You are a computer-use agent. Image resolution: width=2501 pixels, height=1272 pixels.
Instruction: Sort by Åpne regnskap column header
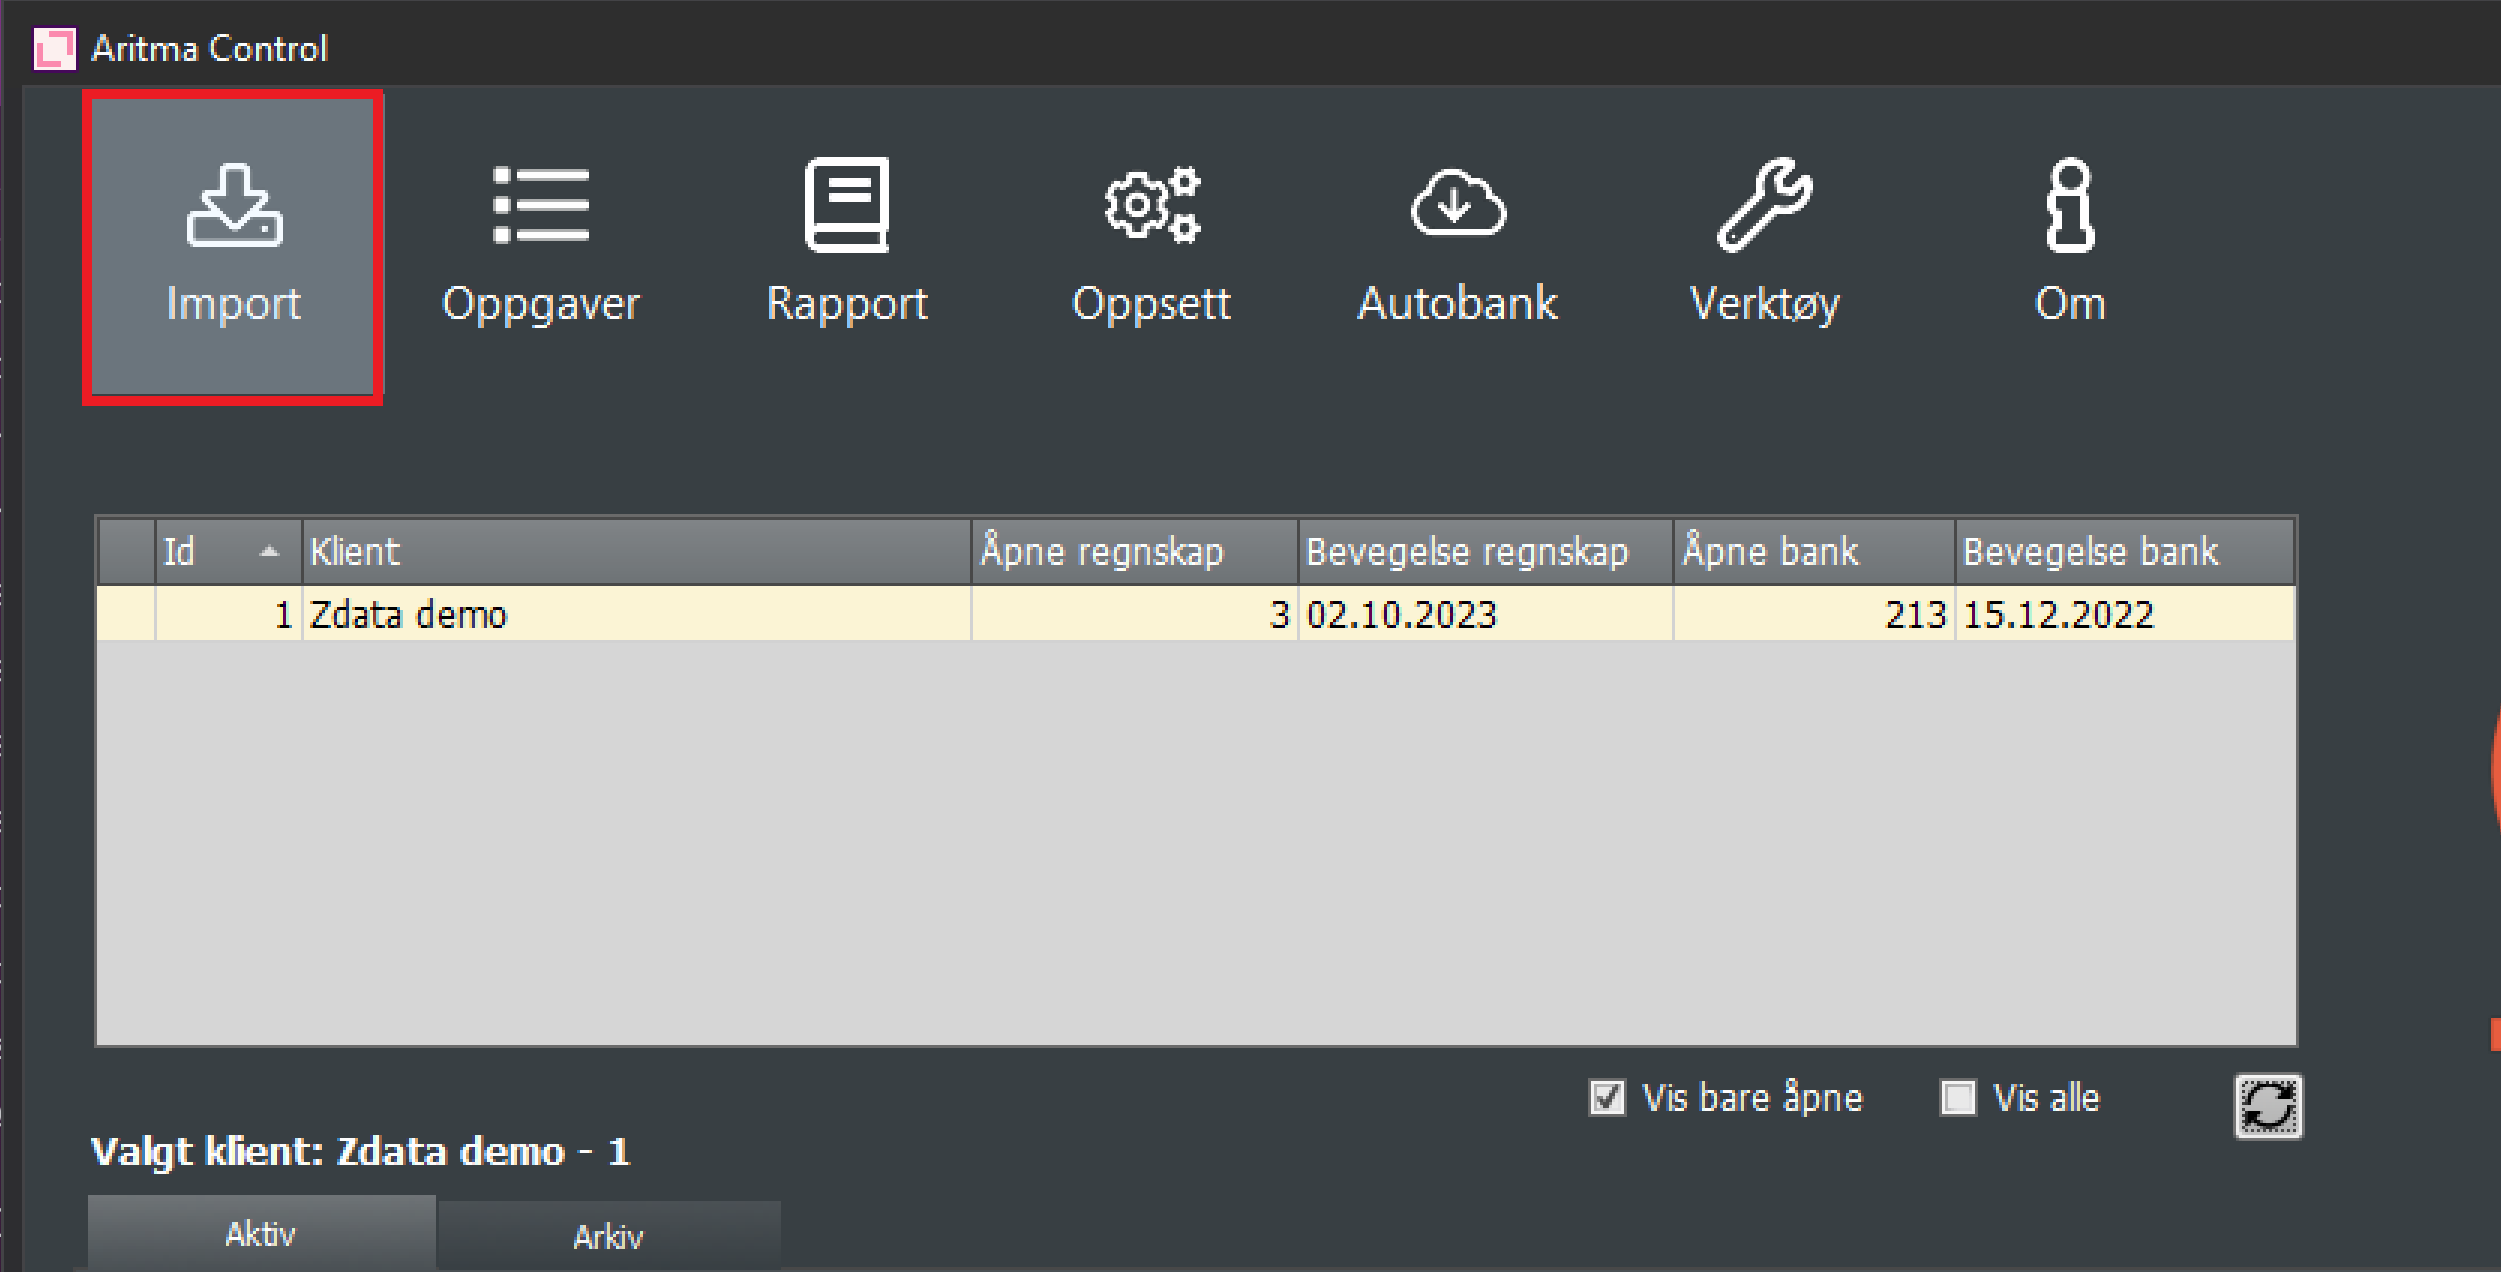pyautogui.click(x=1134, y=551)
